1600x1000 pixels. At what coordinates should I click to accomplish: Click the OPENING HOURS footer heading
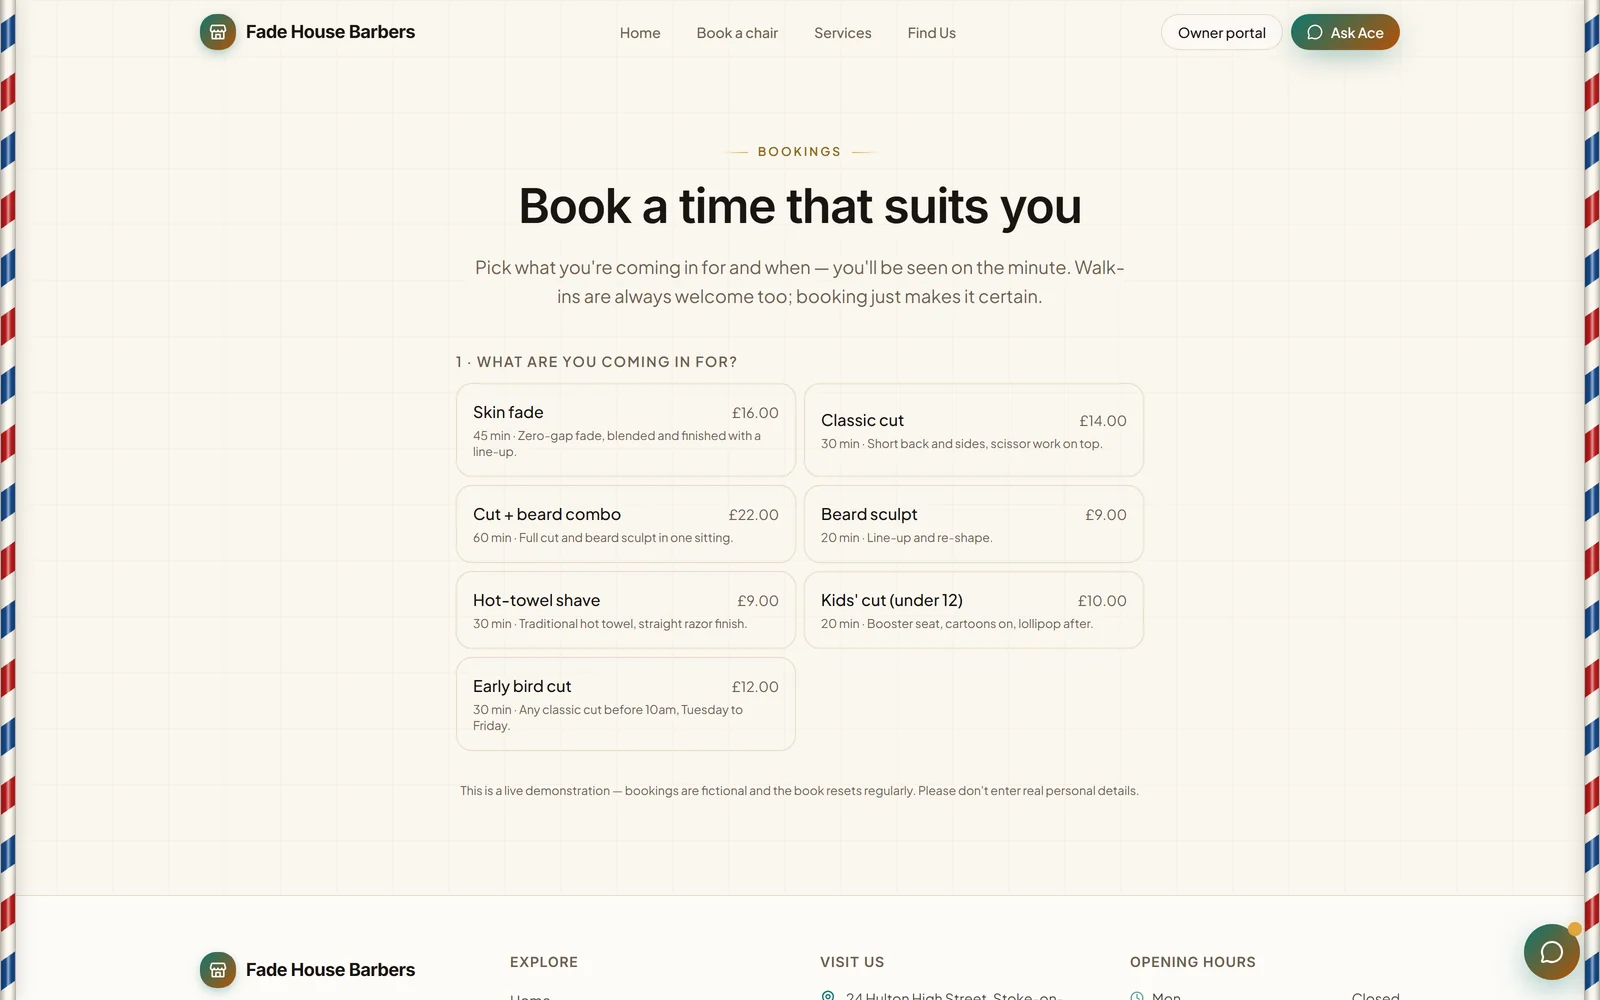point(1193,962)
